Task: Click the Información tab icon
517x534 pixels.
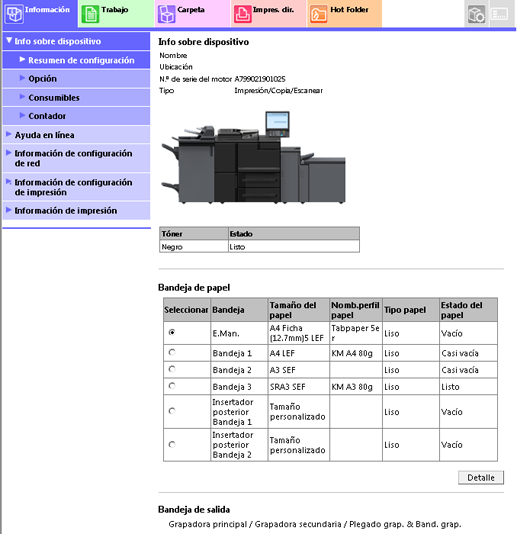Action: click(14, 14)
